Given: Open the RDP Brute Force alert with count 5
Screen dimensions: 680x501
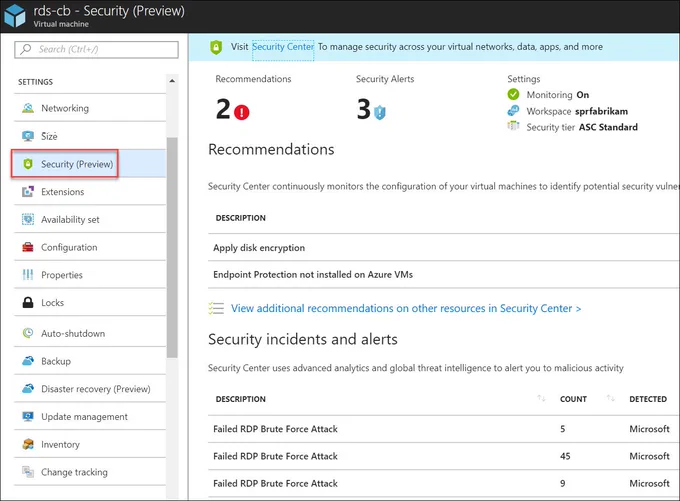Looking at the screenshot, I should pyautogui.click(x=444, y=429).
